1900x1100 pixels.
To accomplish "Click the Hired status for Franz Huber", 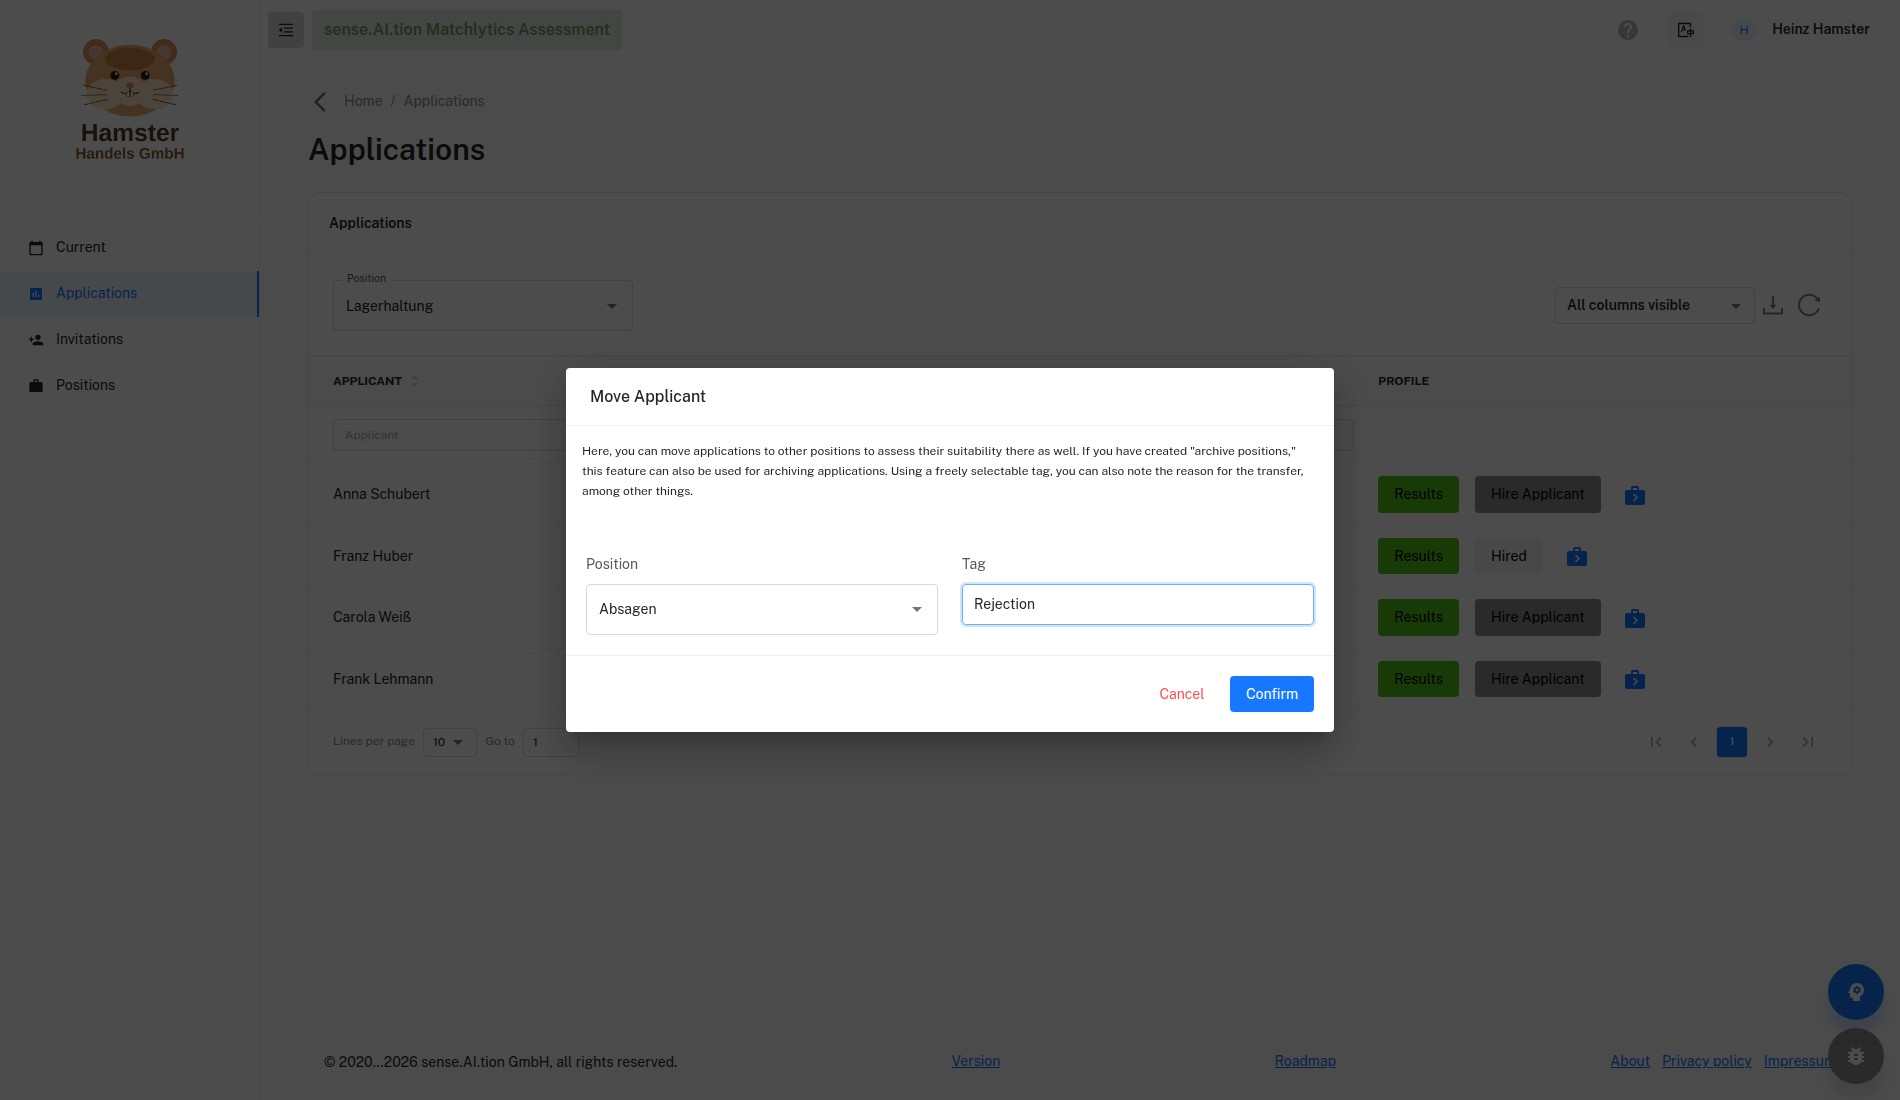I will point(1508,556).
